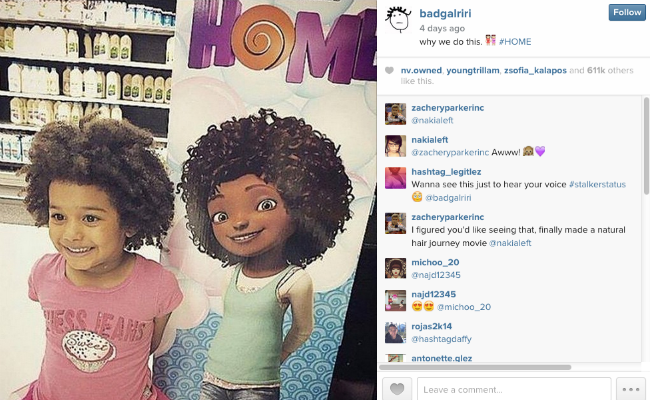Click the horizontal scrollbar below comments
Image resolution: width=650 pixels, height=400 pixels.
475,367
